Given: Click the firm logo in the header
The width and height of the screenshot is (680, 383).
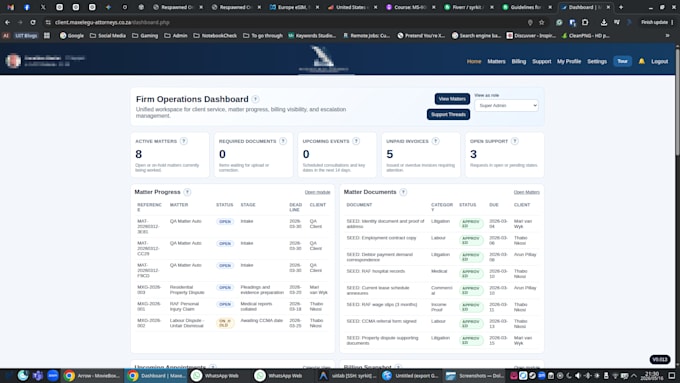Looking at the screenshot, I should tap(323, 59).
